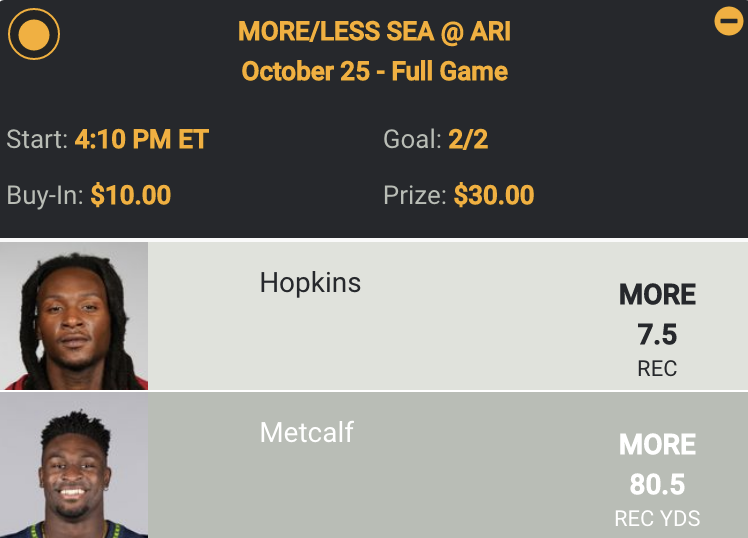748x538 pixels.
Task: Click the REC YDS stat label
Action: pos(657,519)
